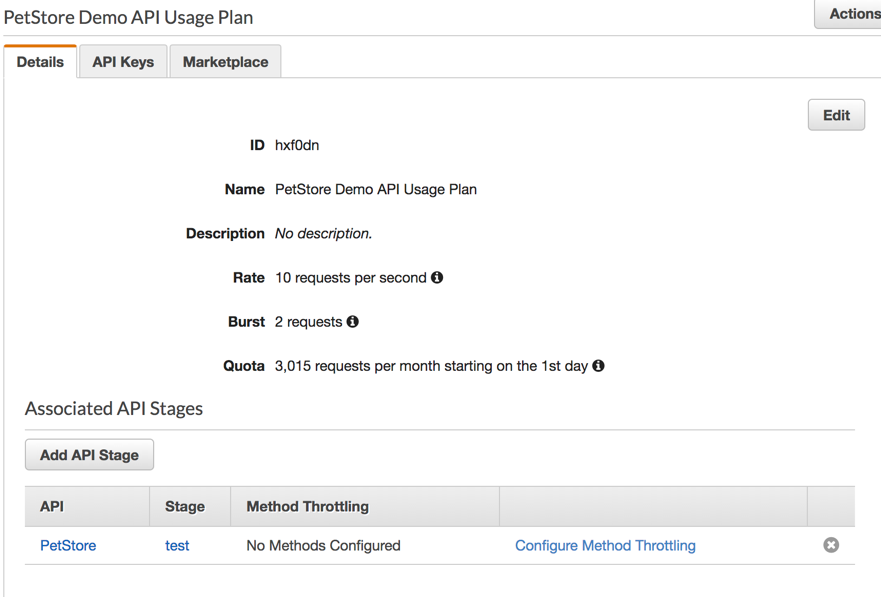The image size is (881, 597).
Task: Click the Quota info icon
Action: tap(598, 366)
